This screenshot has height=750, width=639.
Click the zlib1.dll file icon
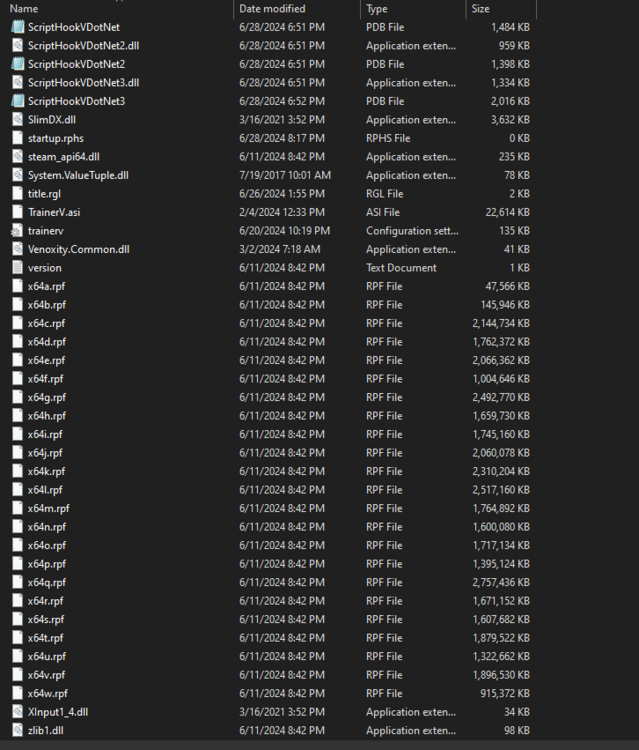[x=18, y=730]
